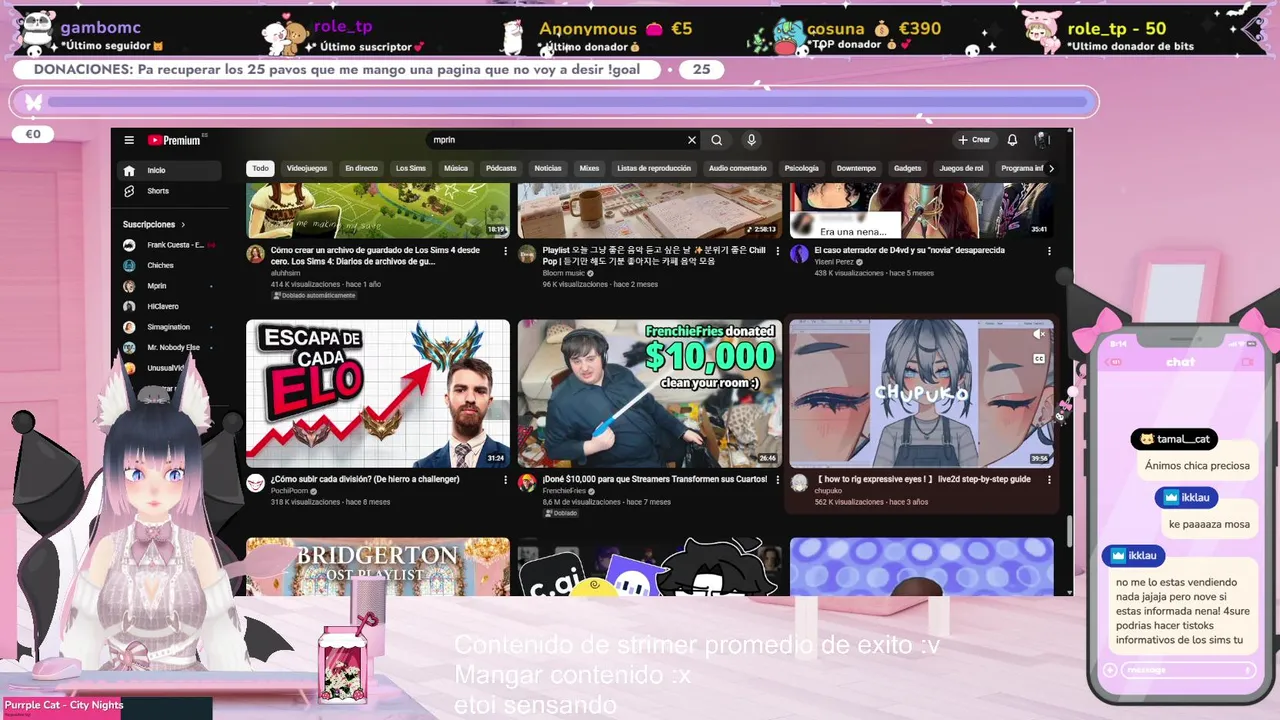Select the Mixes filter chip

click(x=589, y=169)
